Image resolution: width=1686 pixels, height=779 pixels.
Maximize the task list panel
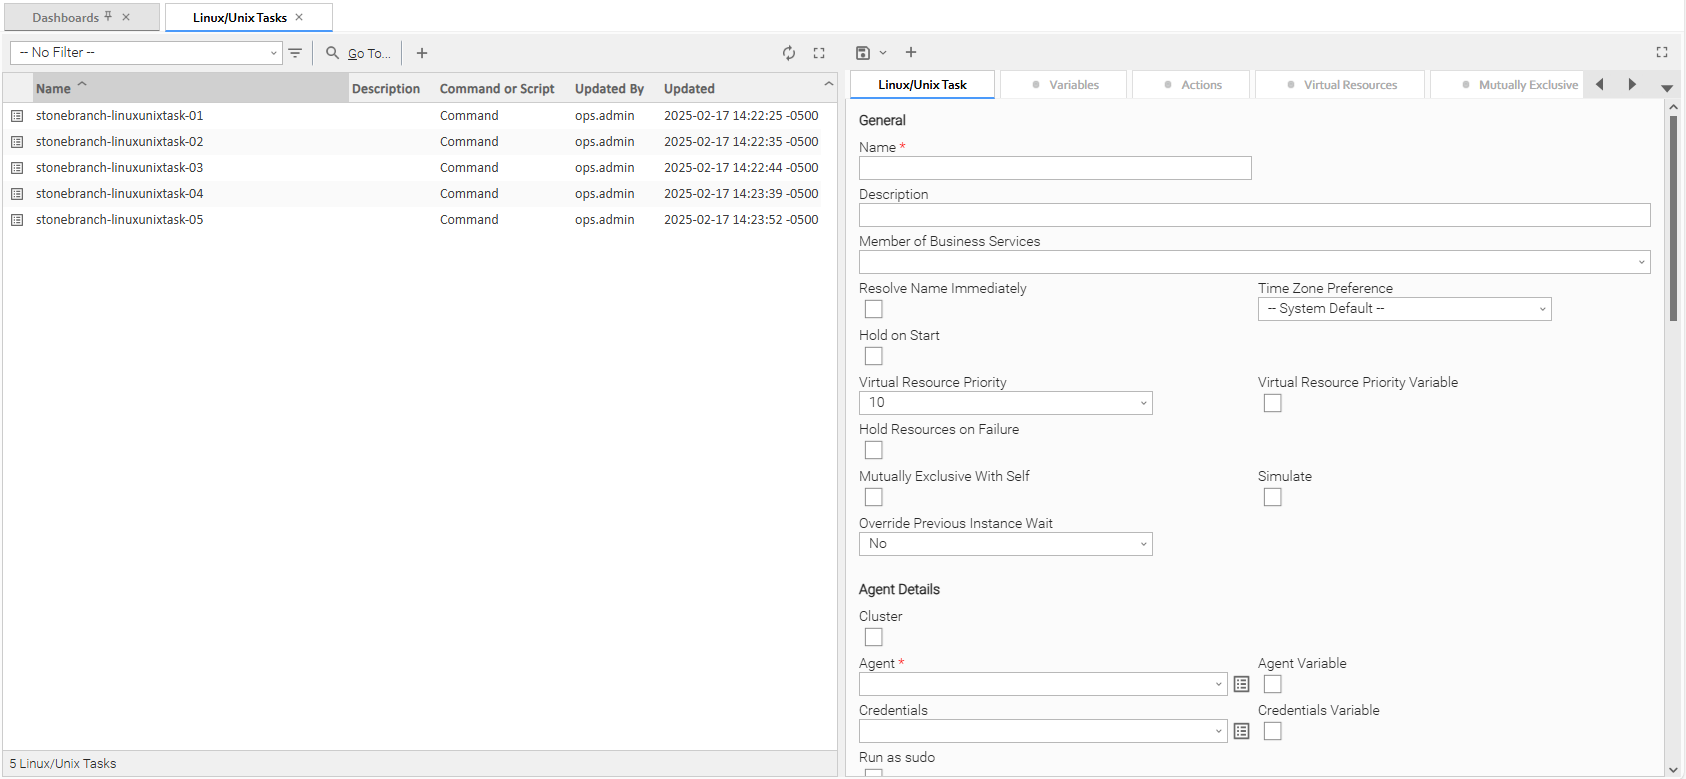819,53
